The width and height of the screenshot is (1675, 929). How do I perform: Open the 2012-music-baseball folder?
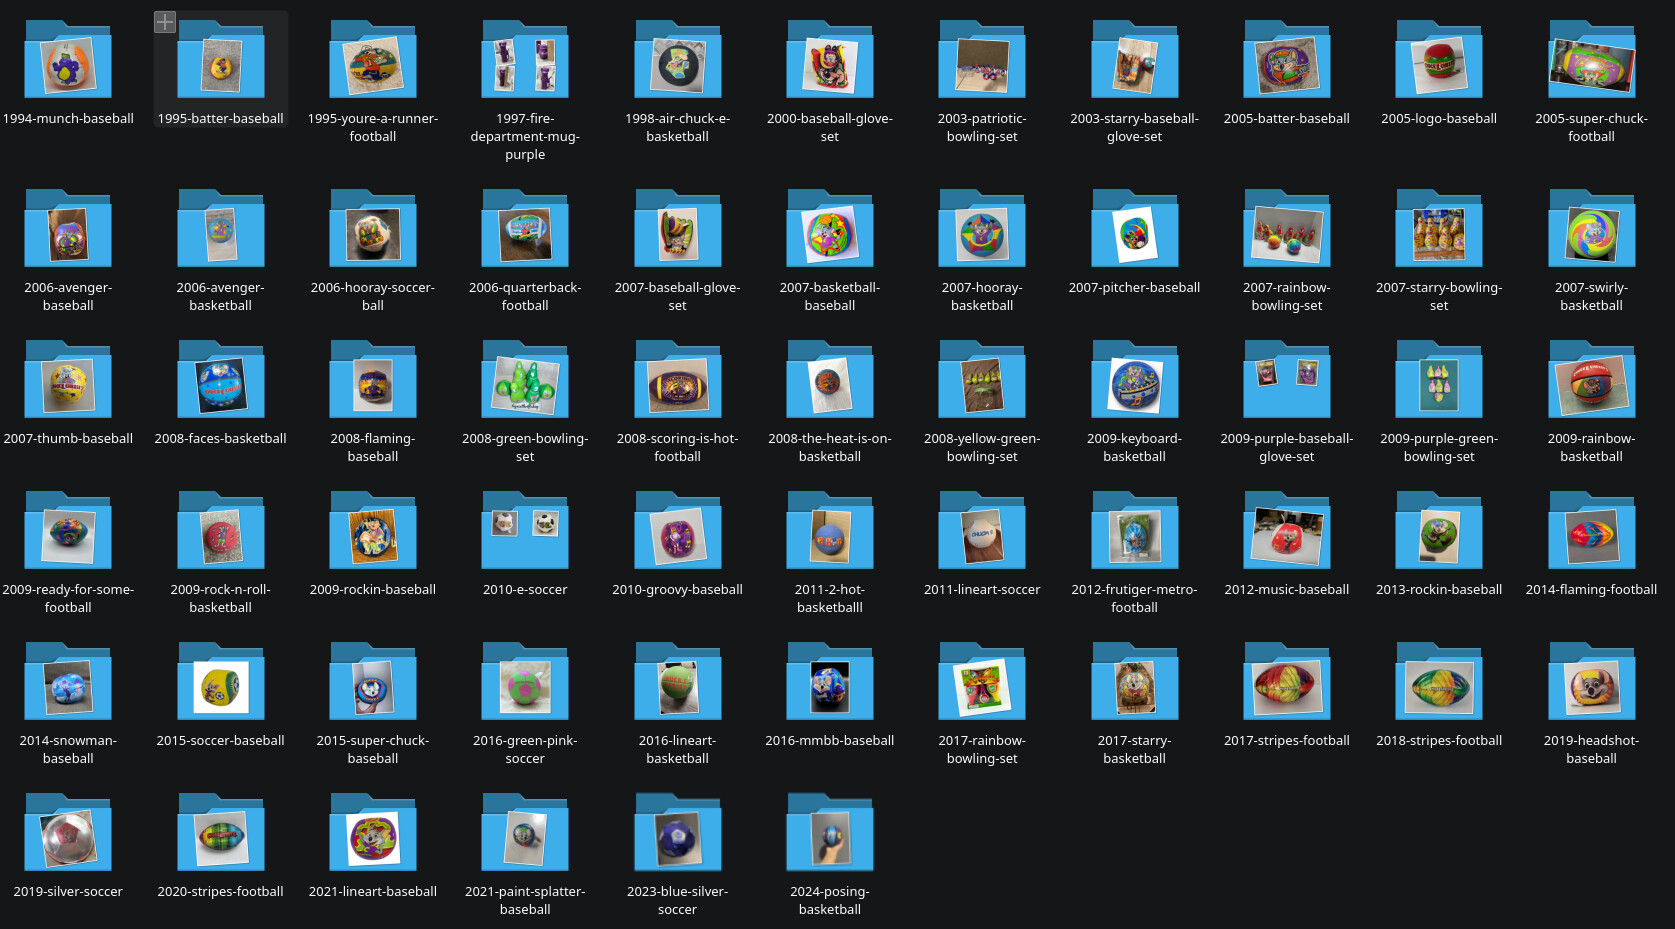(x=1287, y=535)
